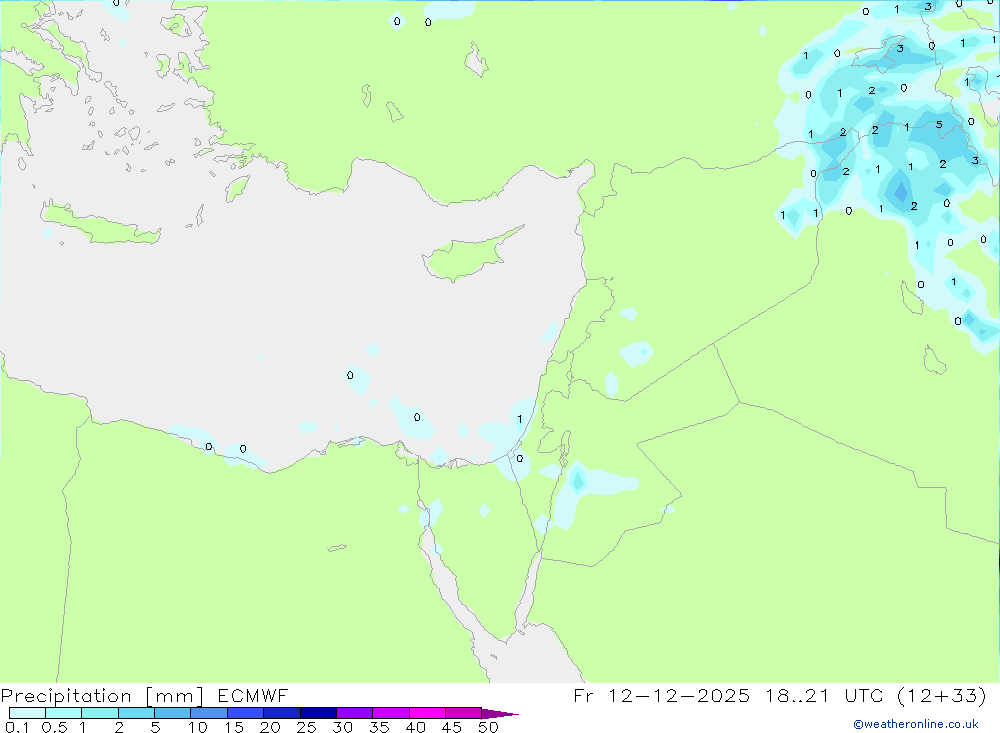Click the '(12+33)' forecast offset text
The image size is (1000, 733).
pyautogui.click(x=941, y=695)
